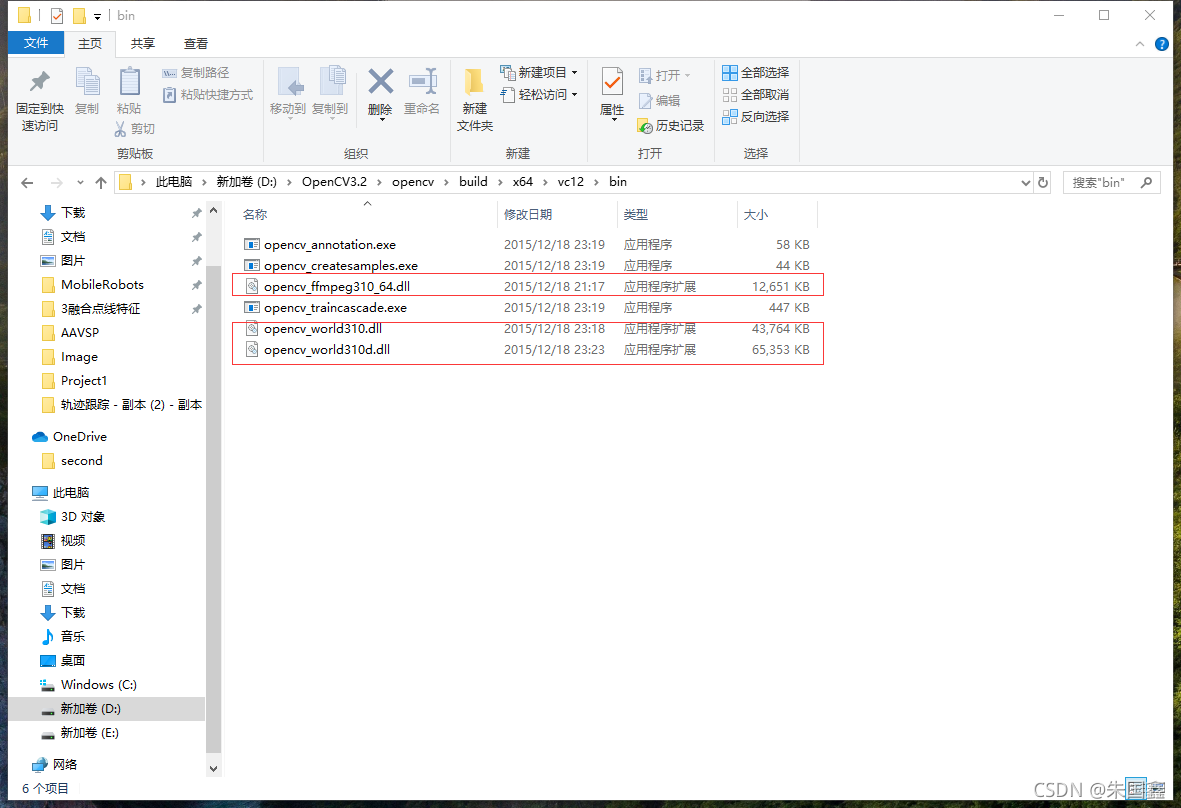1181x808 pixels.
Task: Click build in the address breadcrumb
Action: 473,181
